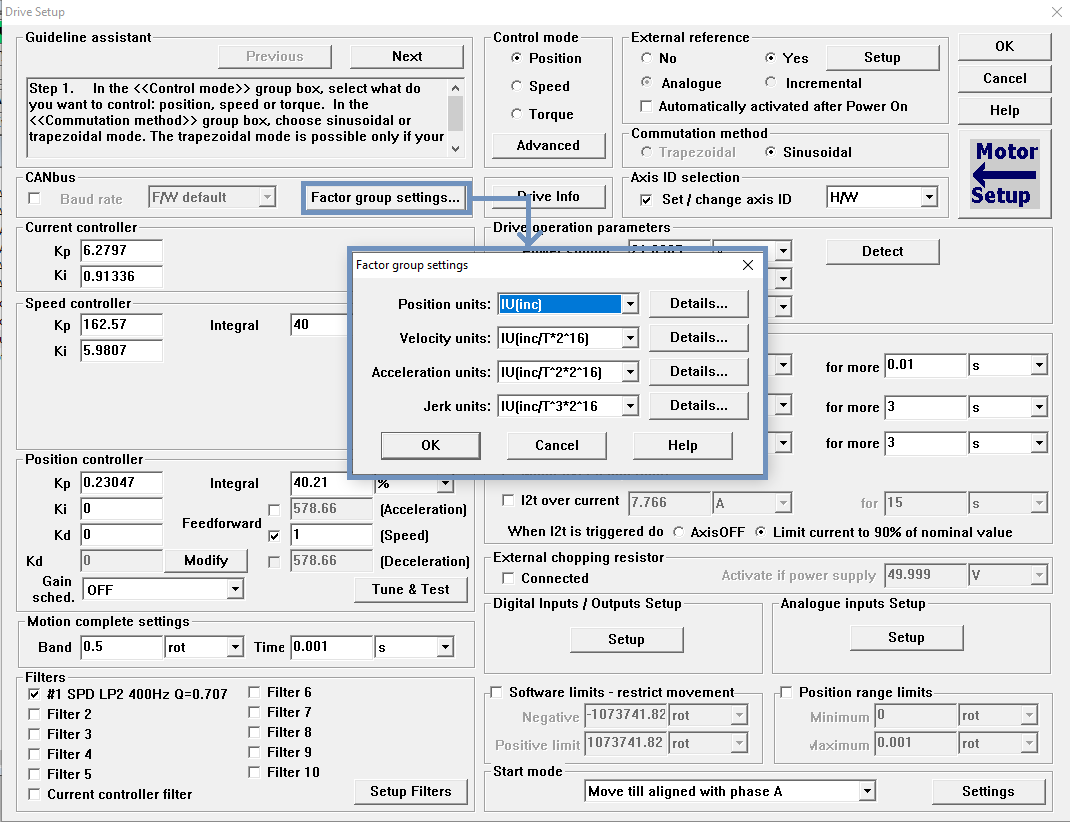
Task: Close the Drive Setup window
Action: pos(1056,12)
